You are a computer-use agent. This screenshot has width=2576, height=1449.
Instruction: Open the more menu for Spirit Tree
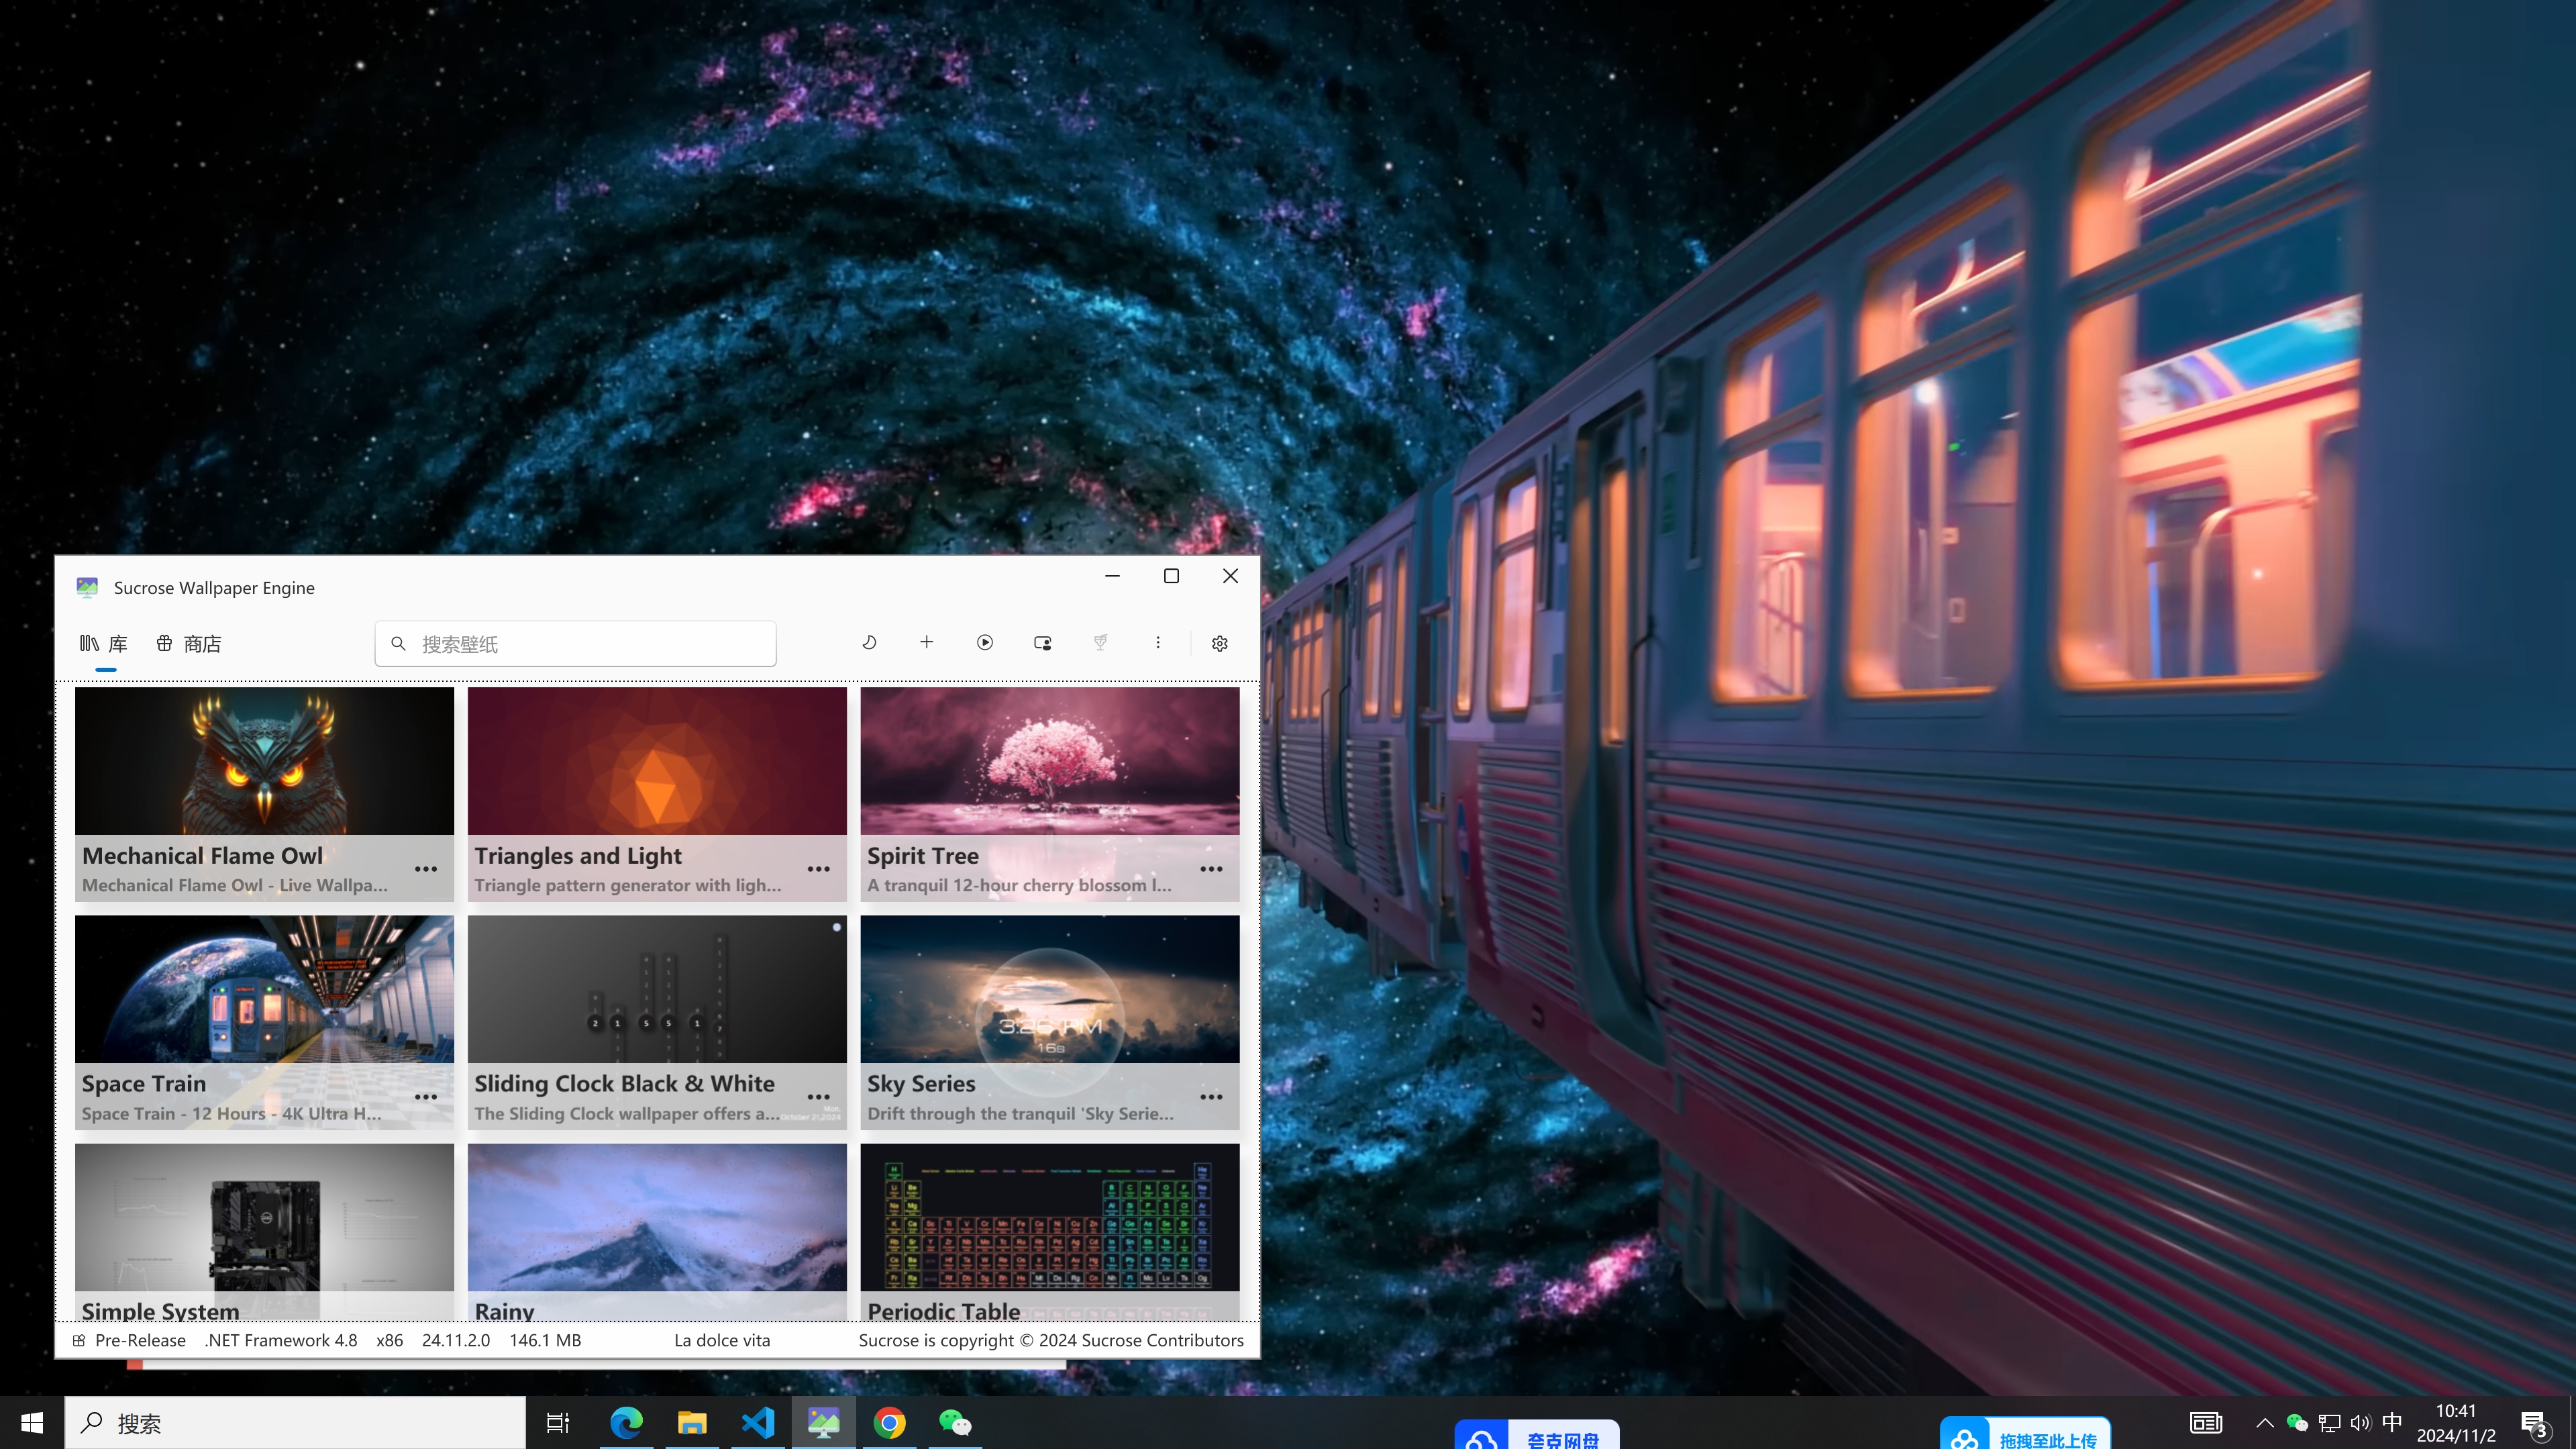point(1211,869)
